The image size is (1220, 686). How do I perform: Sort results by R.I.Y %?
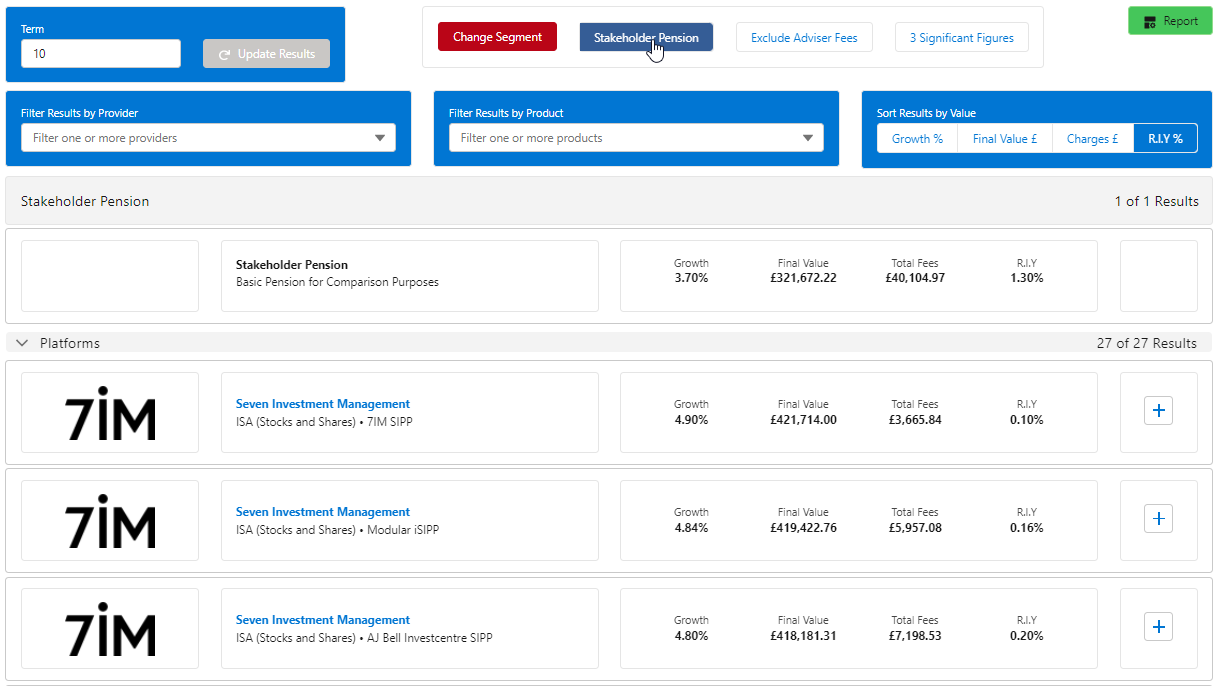pyautogui.click(x=1165, y=139)
